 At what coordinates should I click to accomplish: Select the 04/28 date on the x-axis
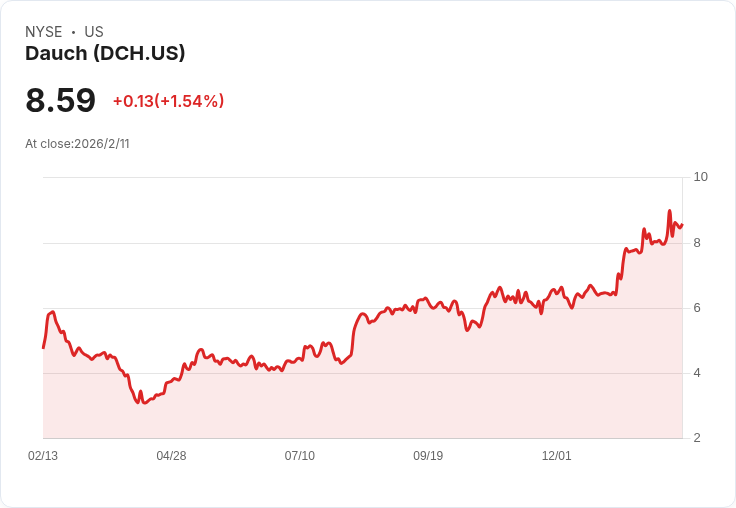click(171, 456)
